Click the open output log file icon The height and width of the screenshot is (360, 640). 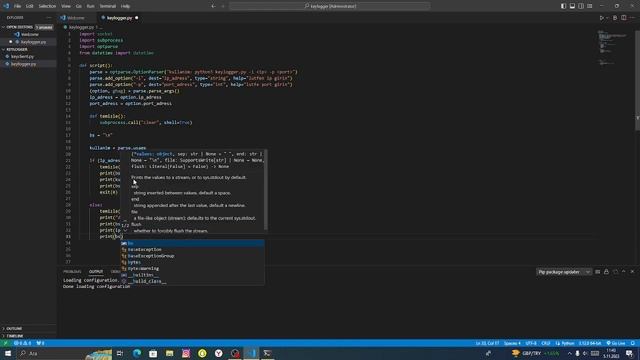click(615, 272)
